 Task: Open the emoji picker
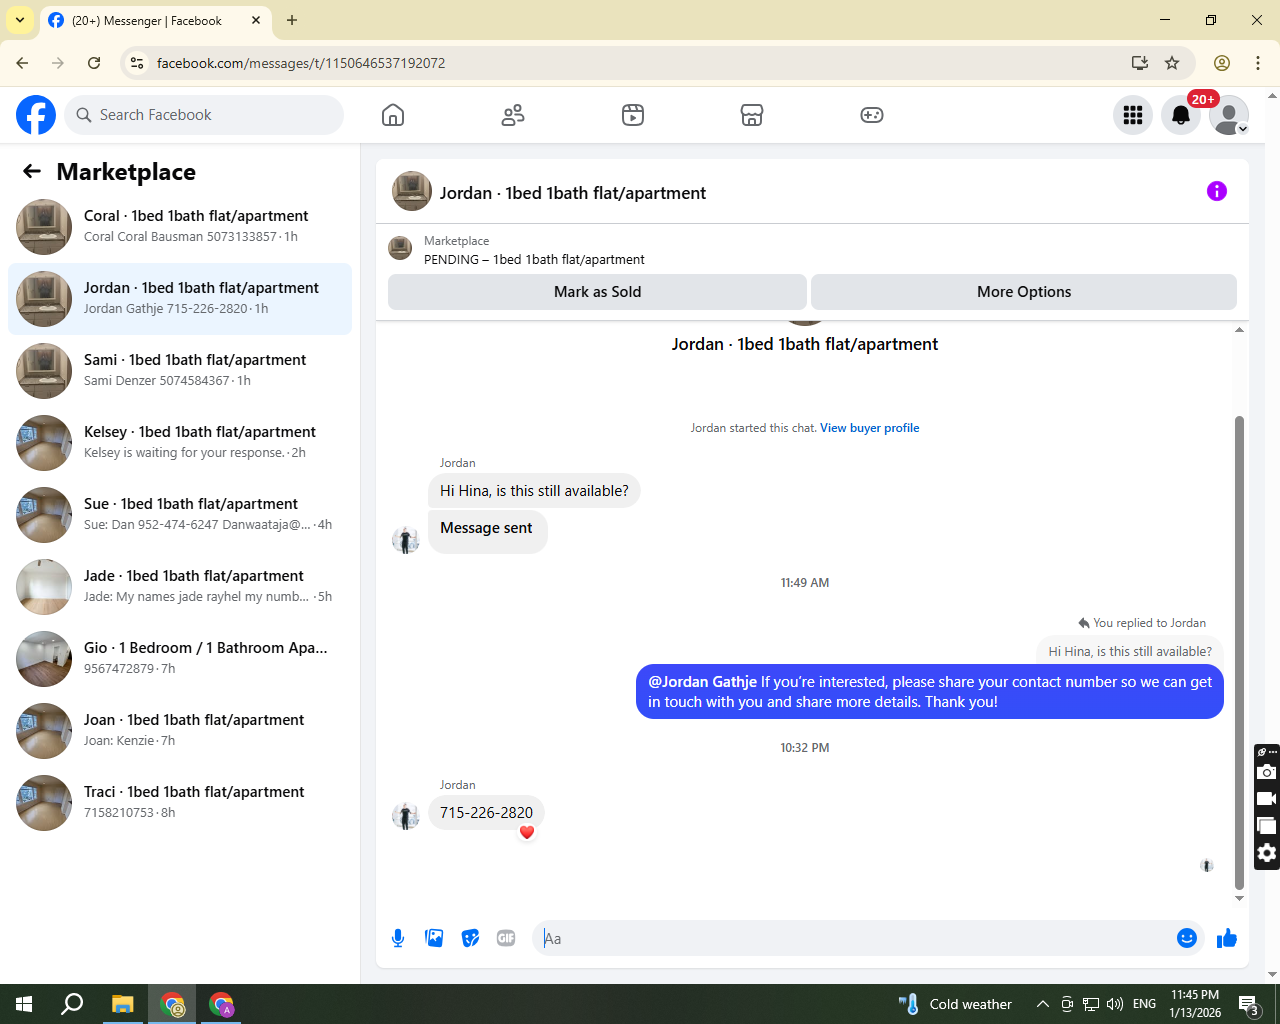point(1187,938)
